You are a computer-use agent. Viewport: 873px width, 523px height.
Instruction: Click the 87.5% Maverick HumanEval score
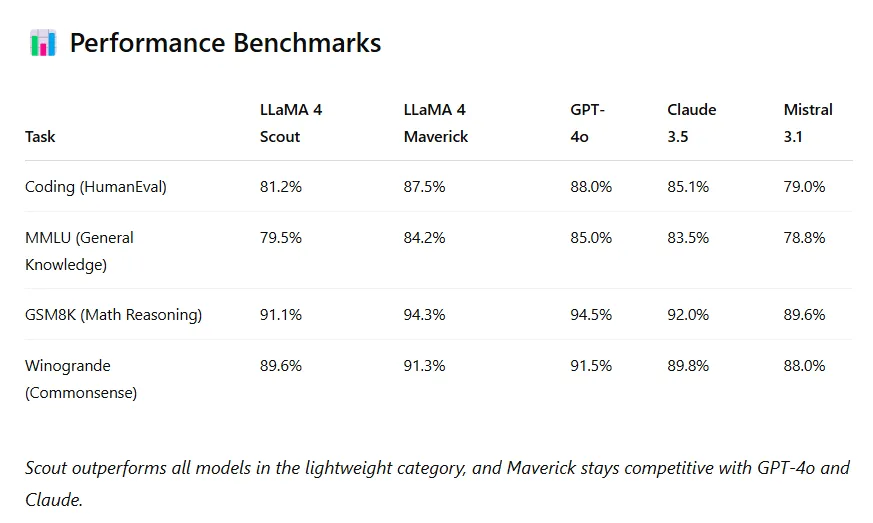[424, 187]
